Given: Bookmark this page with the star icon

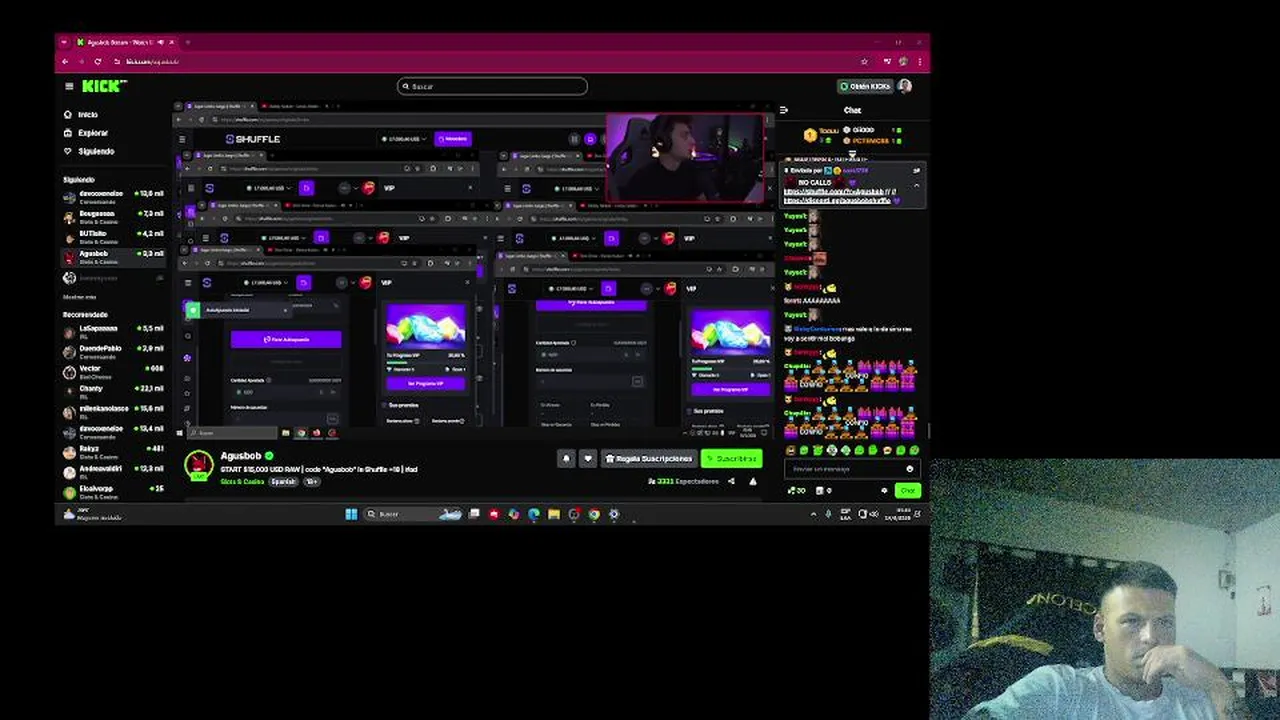Looking at the screenshot, I should (x=864, y=62).
